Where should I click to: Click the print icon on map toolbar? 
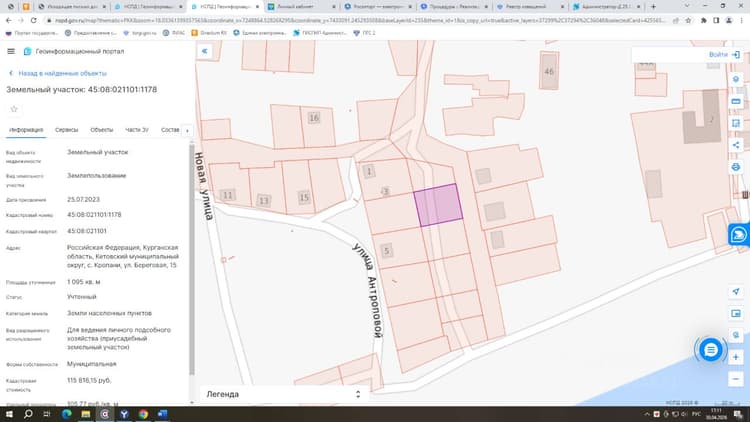click(x=736, y=167)
